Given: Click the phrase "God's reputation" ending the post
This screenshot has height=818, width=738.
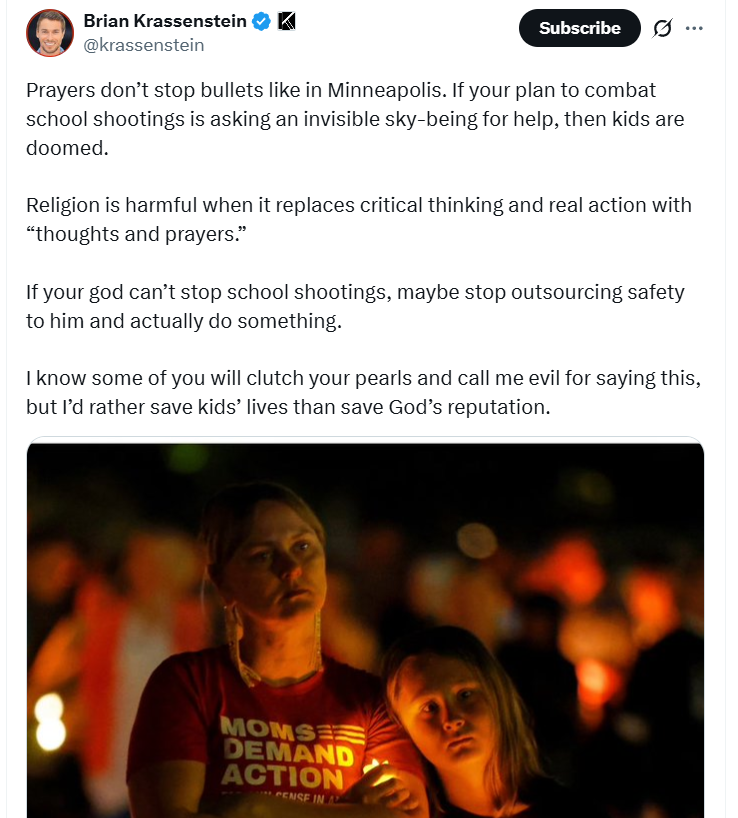Looking at the screenshot, I should coord(469,407).
